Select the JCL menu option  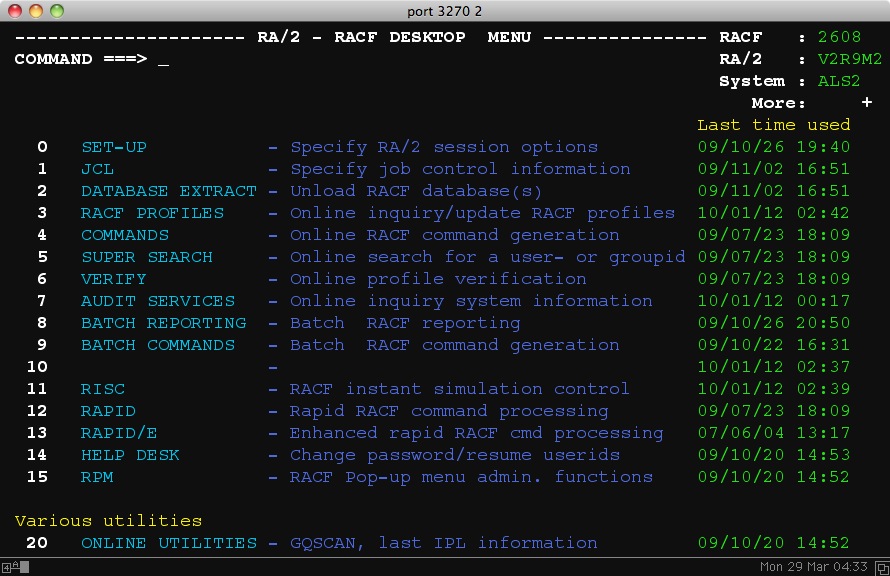[x=98, y=169]
